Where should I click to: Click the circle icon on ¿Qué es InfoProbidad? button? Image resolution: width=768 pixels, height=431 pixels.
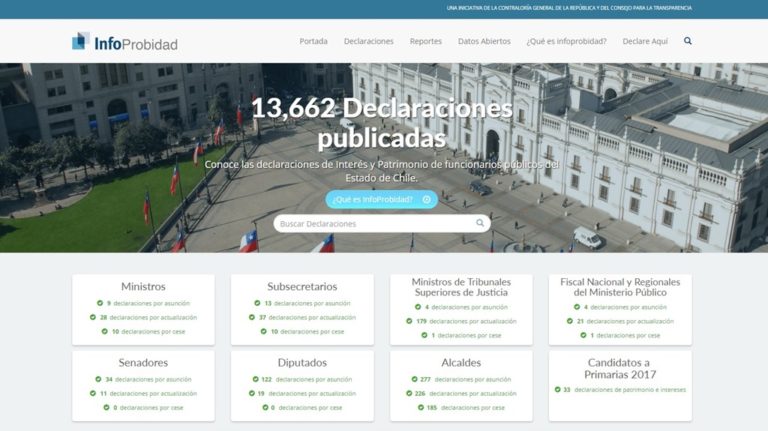coord(426,199)
